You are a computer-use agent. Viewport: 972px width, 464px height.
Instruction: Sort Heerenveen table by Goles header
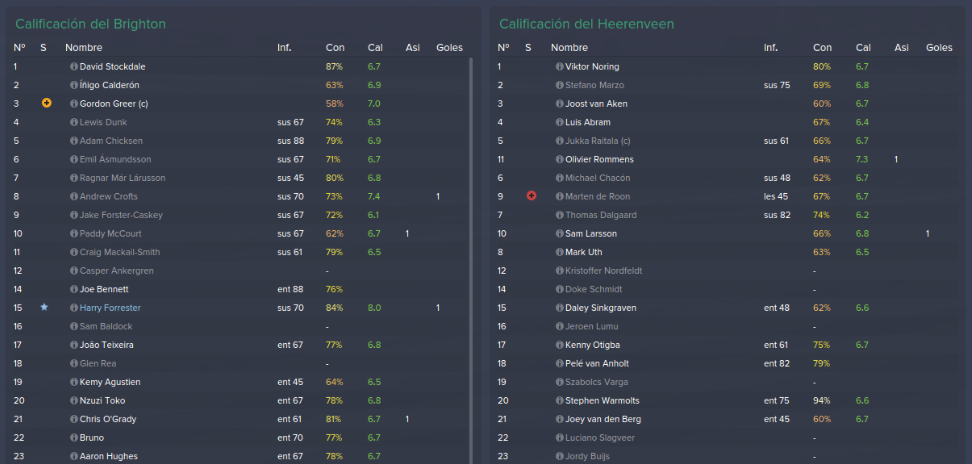(939, 48)
